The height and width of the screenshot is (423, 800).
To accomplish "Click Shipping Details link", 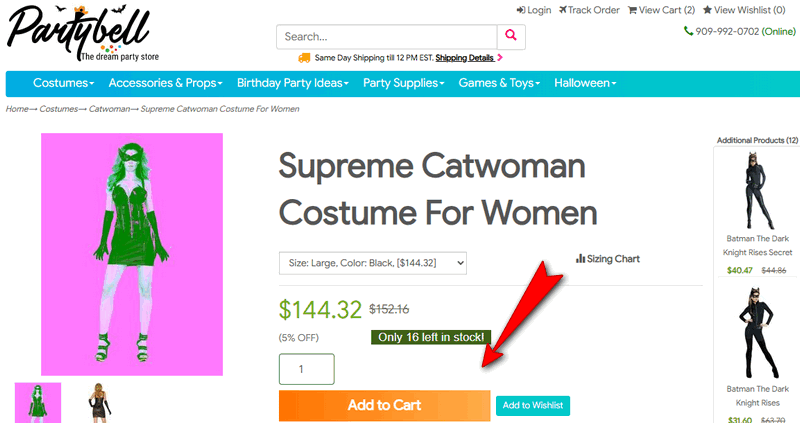I will pyautogui.click(x=463, y=58).
